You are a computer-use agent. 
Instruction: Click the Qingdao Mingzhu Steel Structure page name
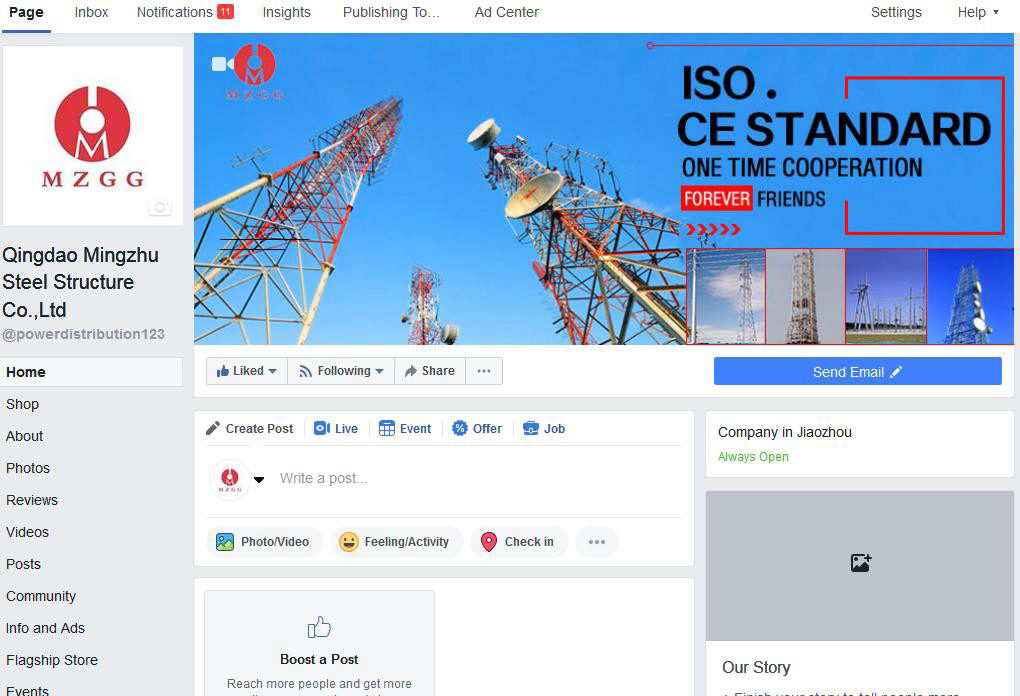pos(81,282)
